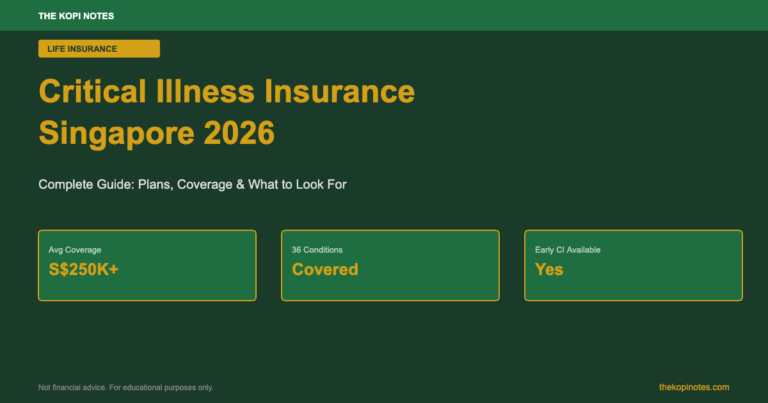The image size is (768, 403).
Task: Click THE KOPI NOTES header brand text
Action: [x=76, y=16]
